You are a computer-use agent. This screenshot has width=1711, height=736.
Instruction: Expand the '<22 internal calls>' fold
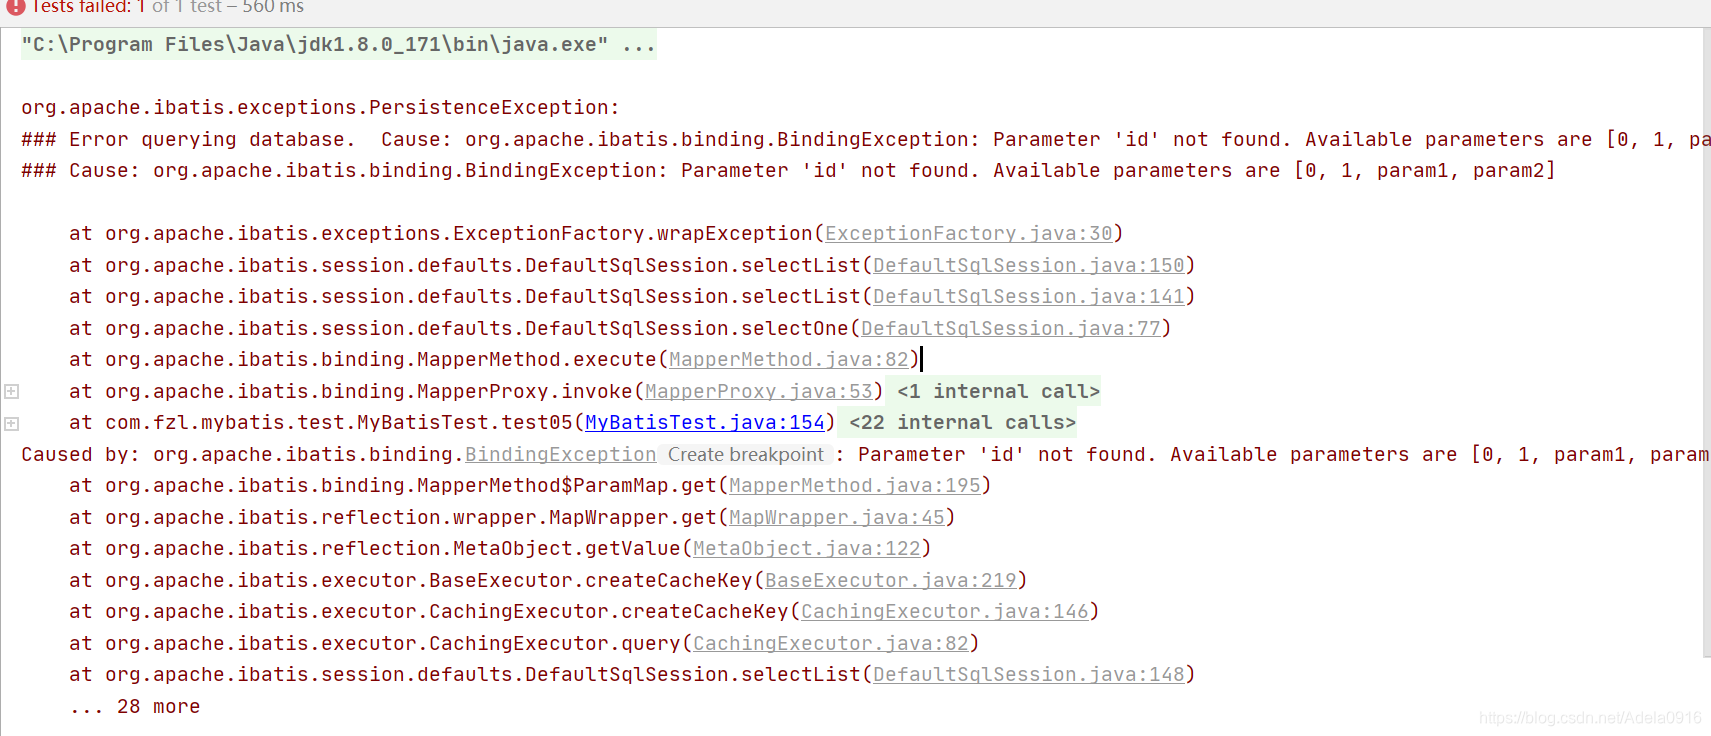[962, 422]
